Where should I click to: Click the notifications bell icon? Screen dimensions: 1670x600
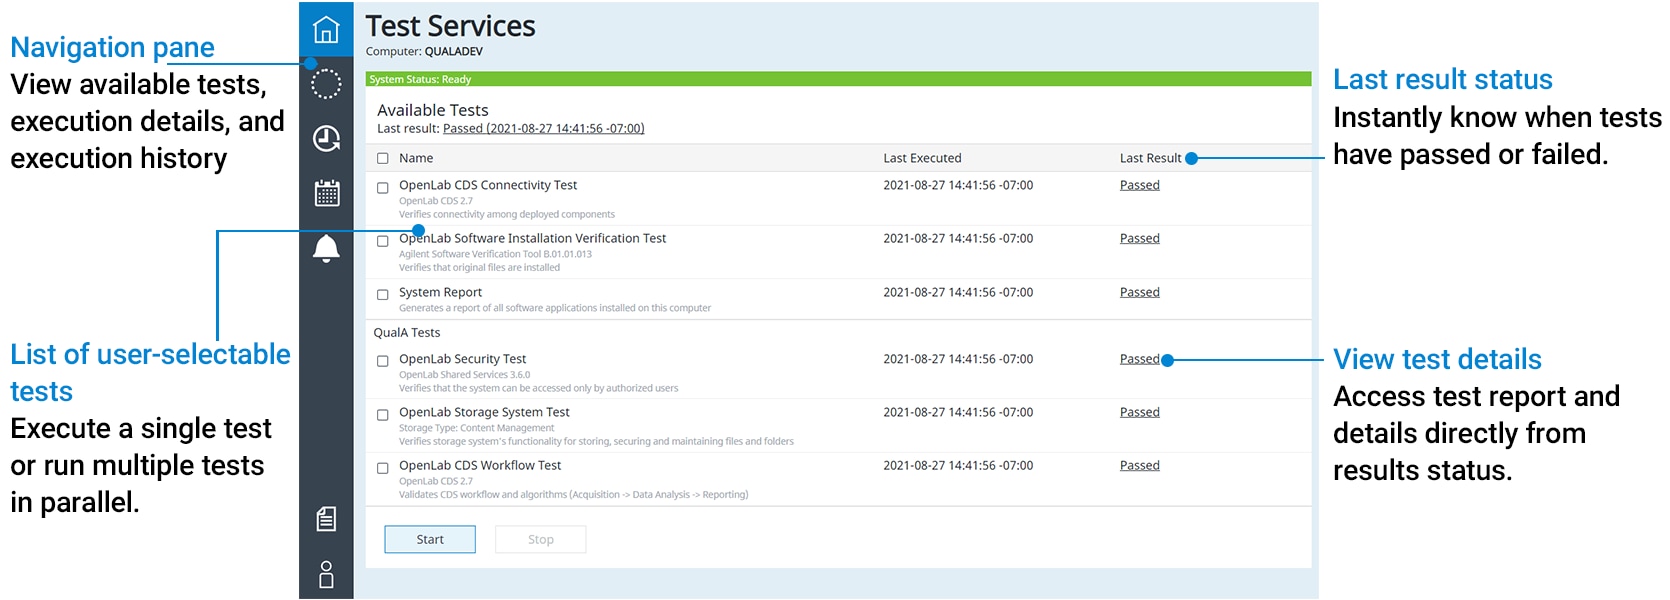click(x=326, y=248)
